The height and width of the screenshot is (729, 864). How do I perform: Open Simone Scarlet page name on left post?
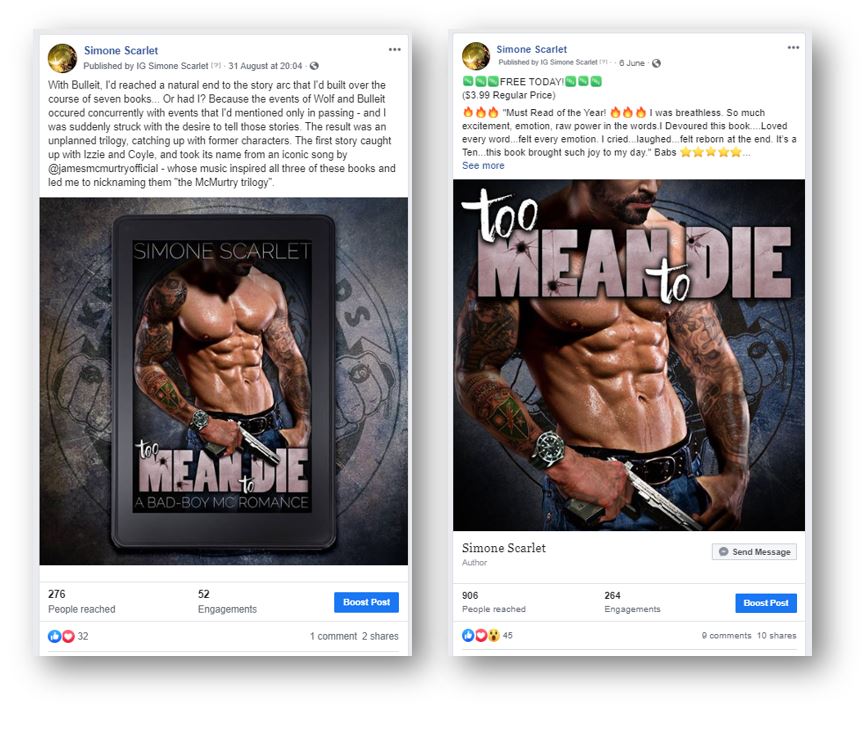pos(121,51)
